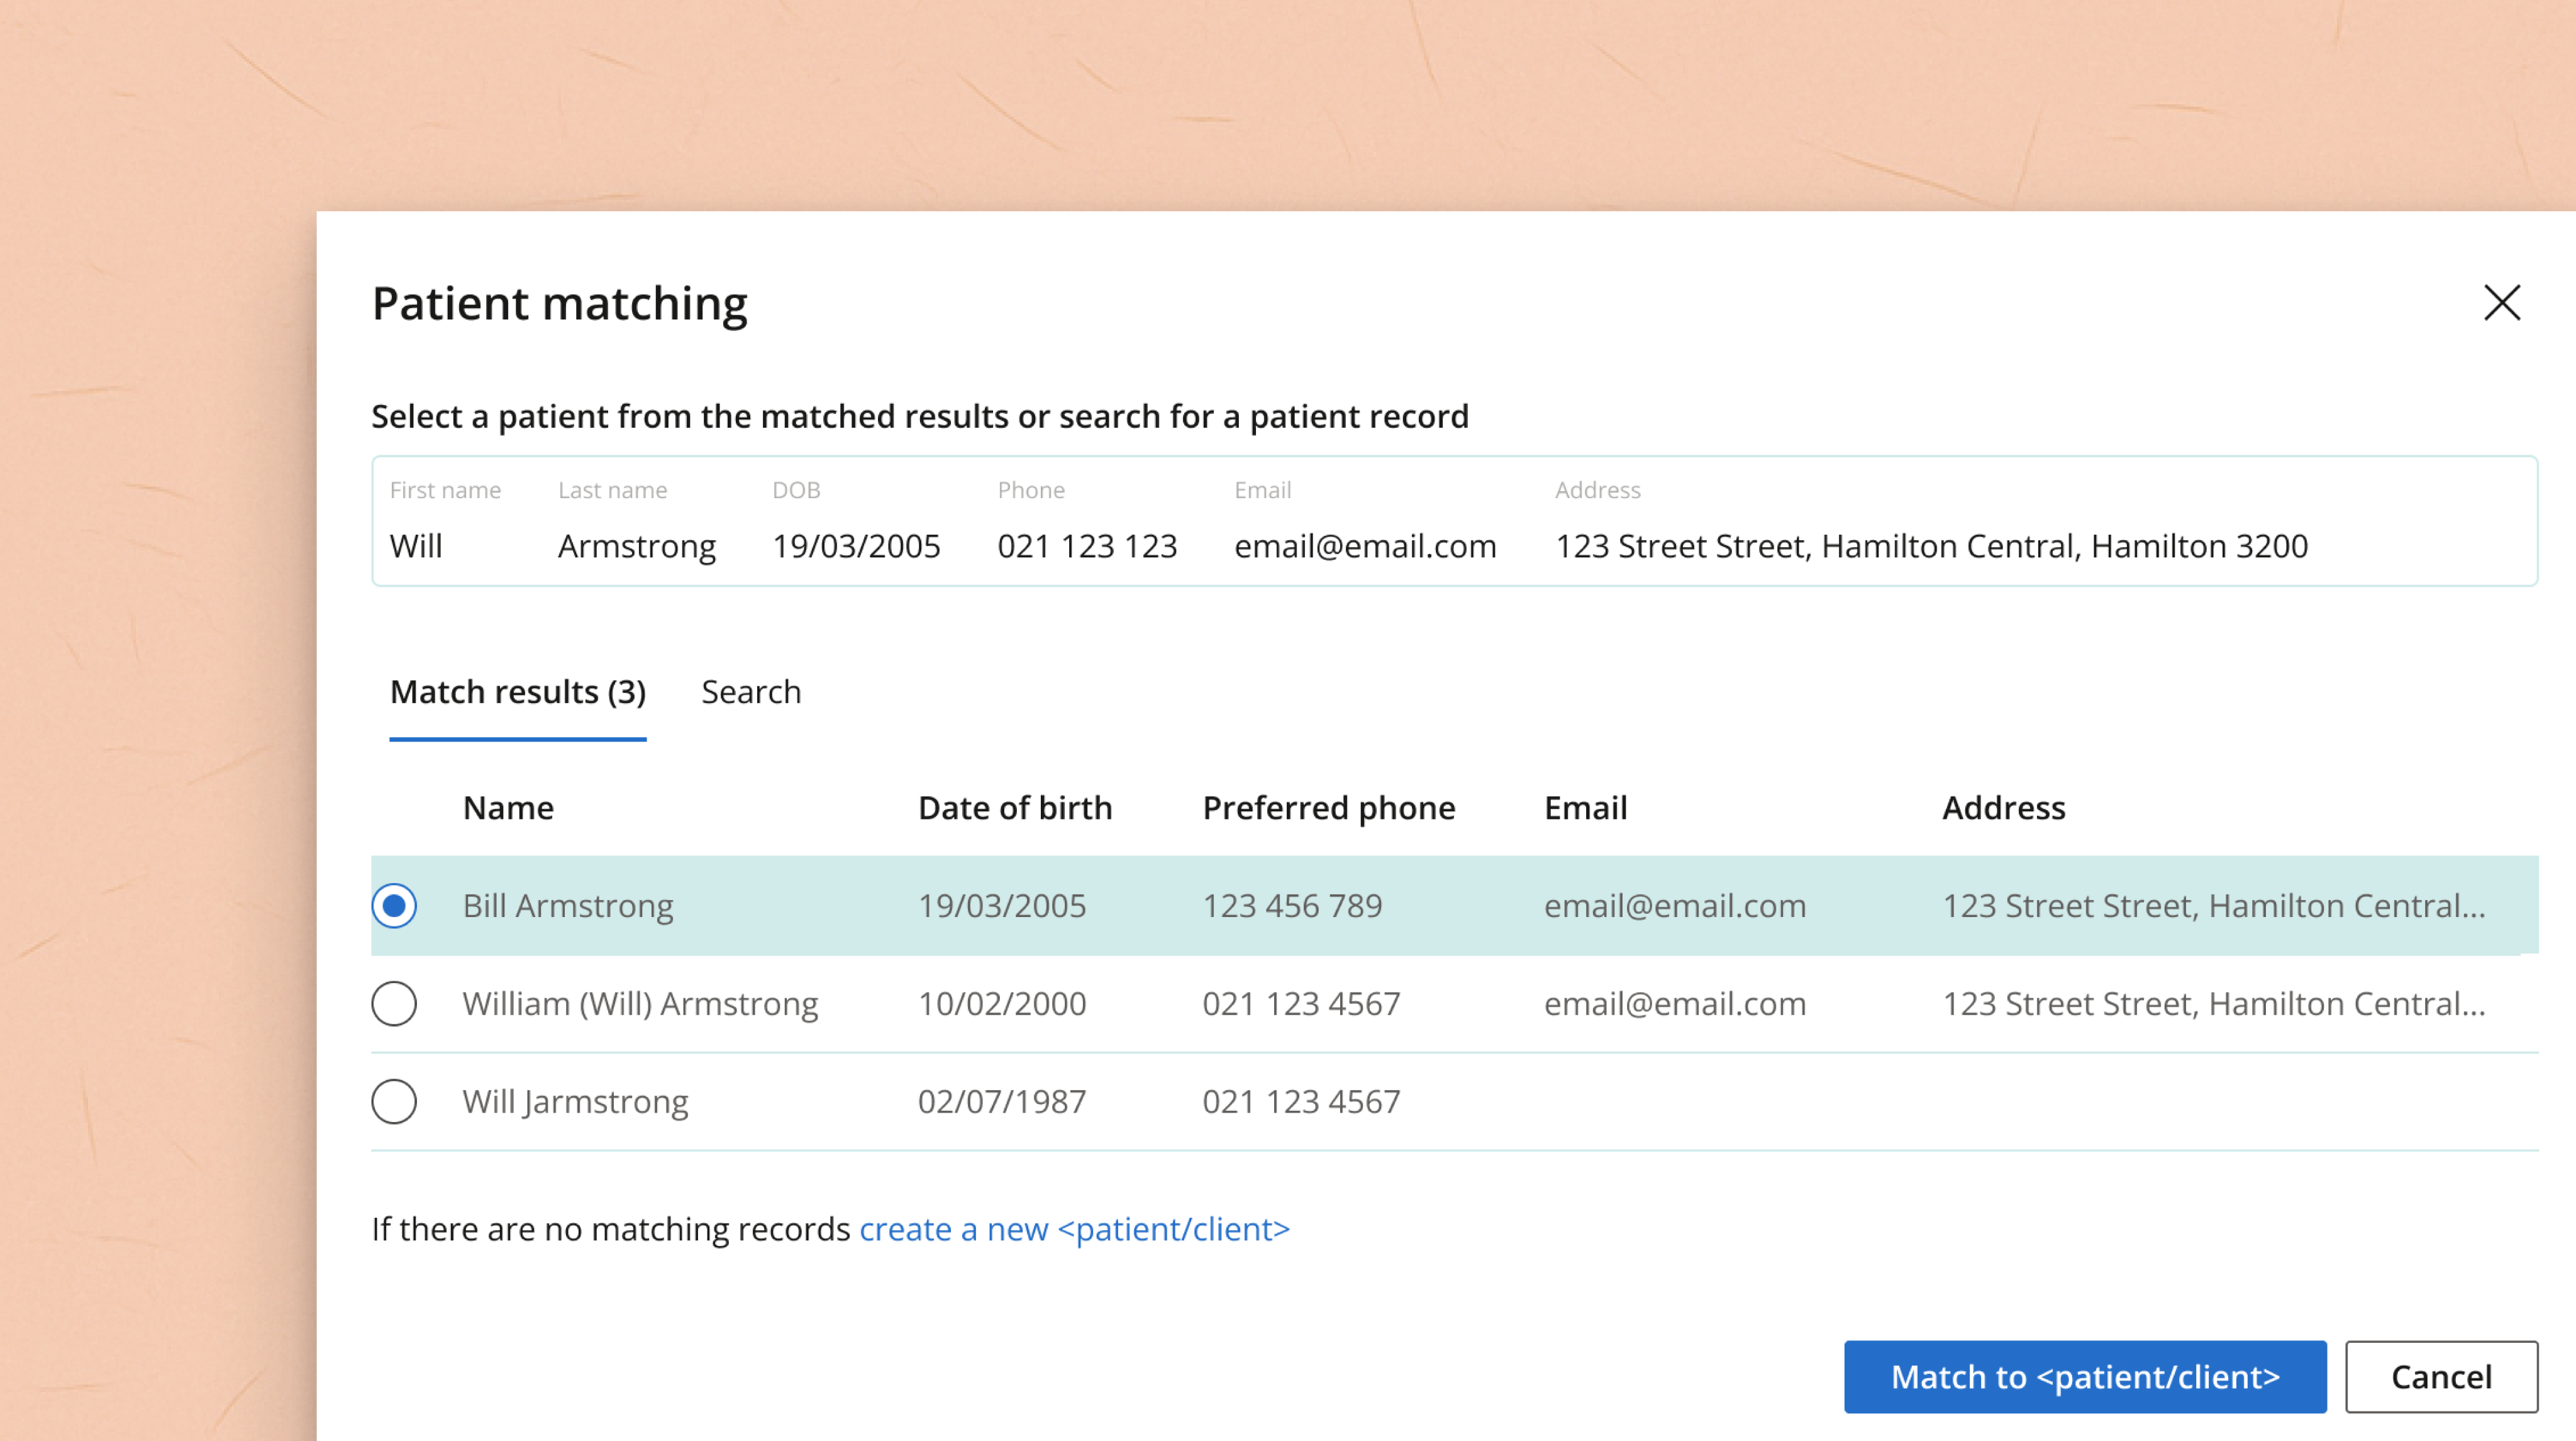Screen dimensions: 2576x1441
Task: Click the Email column header
Action: pyautogui.click(x=1585, y=807)
